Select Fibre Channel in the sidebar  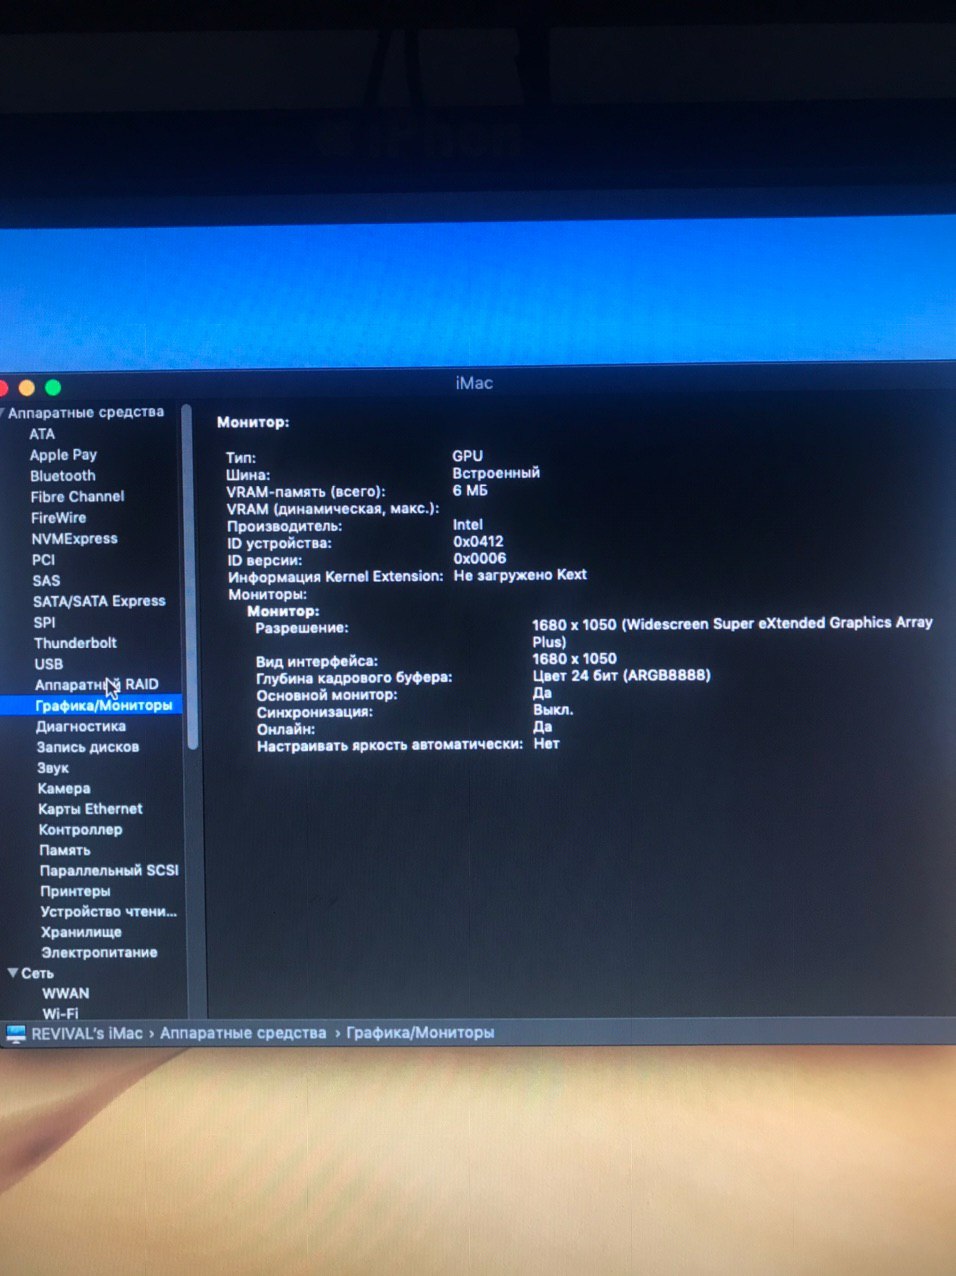coord(77,497)
